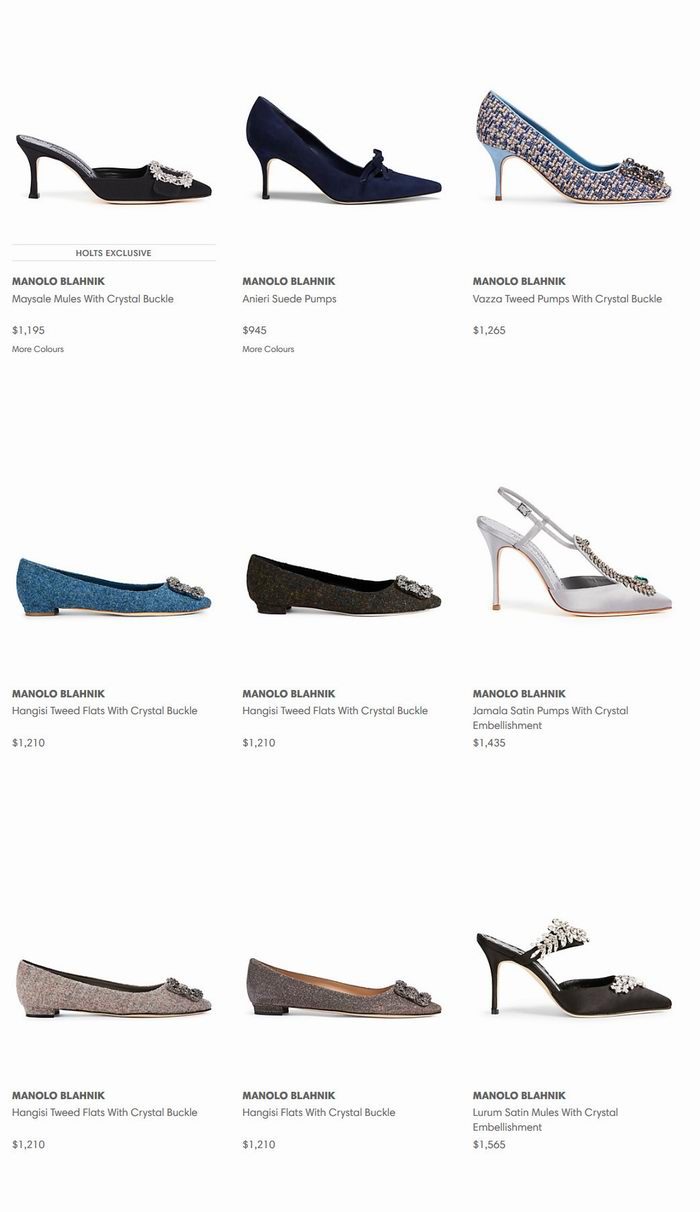Screen dimensions: 700x1212
Task: Open the dark green Hangisi tweed flat image
Action: coord(344,584)
